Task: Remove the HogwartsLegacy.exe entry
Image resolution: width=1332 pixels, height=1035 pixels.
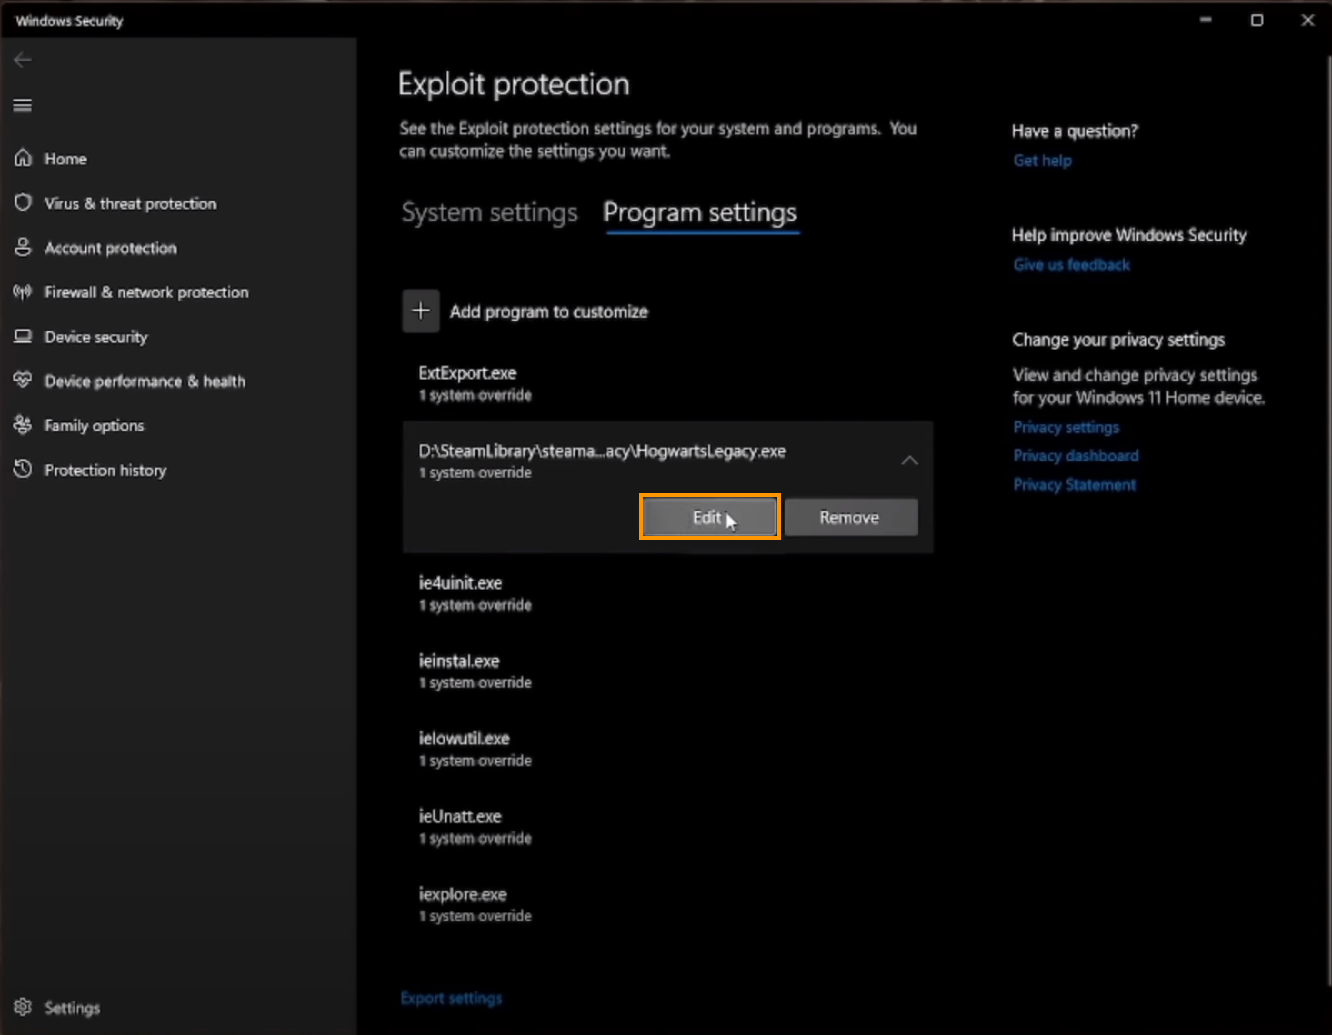Action: [x=850, y=517]
